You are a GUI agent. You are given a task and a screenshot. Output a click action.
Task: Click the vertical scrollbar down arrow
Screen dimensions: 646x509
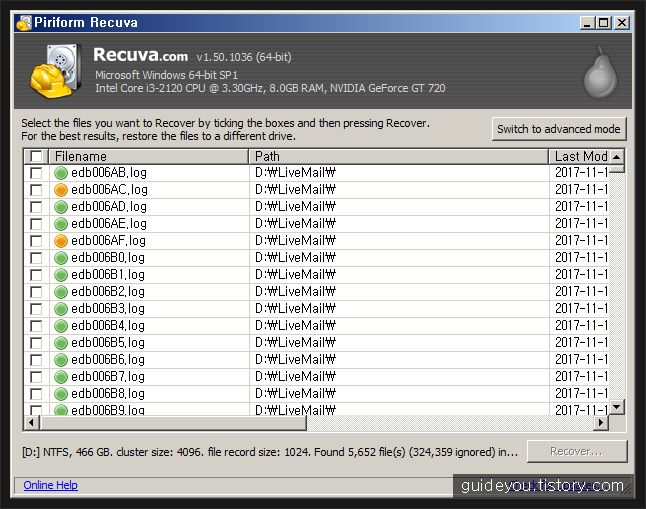(x=617, y=407)
